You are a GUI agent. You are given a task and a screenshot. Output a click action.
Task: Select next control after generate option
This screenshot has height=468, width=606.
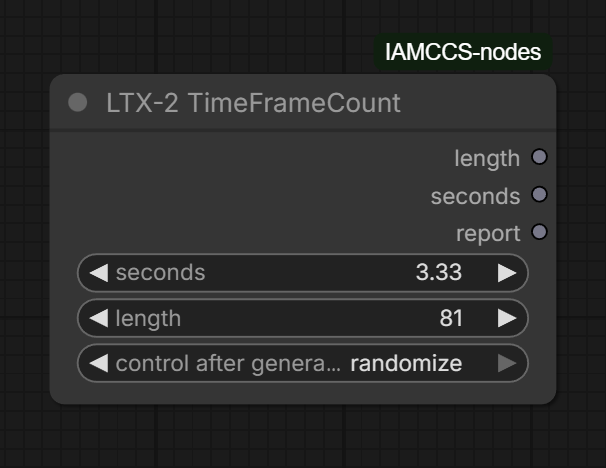pos(507,363)
